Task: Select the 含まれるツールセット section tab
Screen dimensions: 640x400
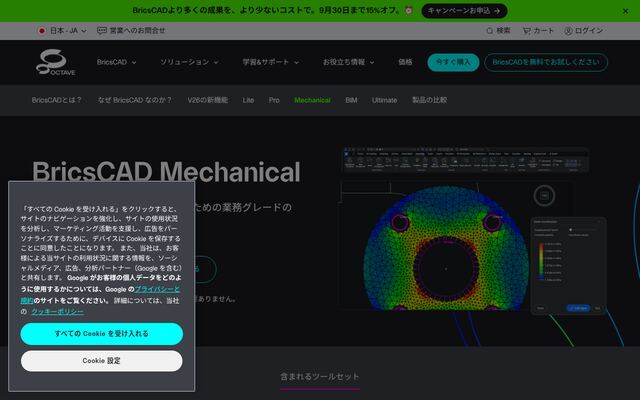Action: (320, 377)
